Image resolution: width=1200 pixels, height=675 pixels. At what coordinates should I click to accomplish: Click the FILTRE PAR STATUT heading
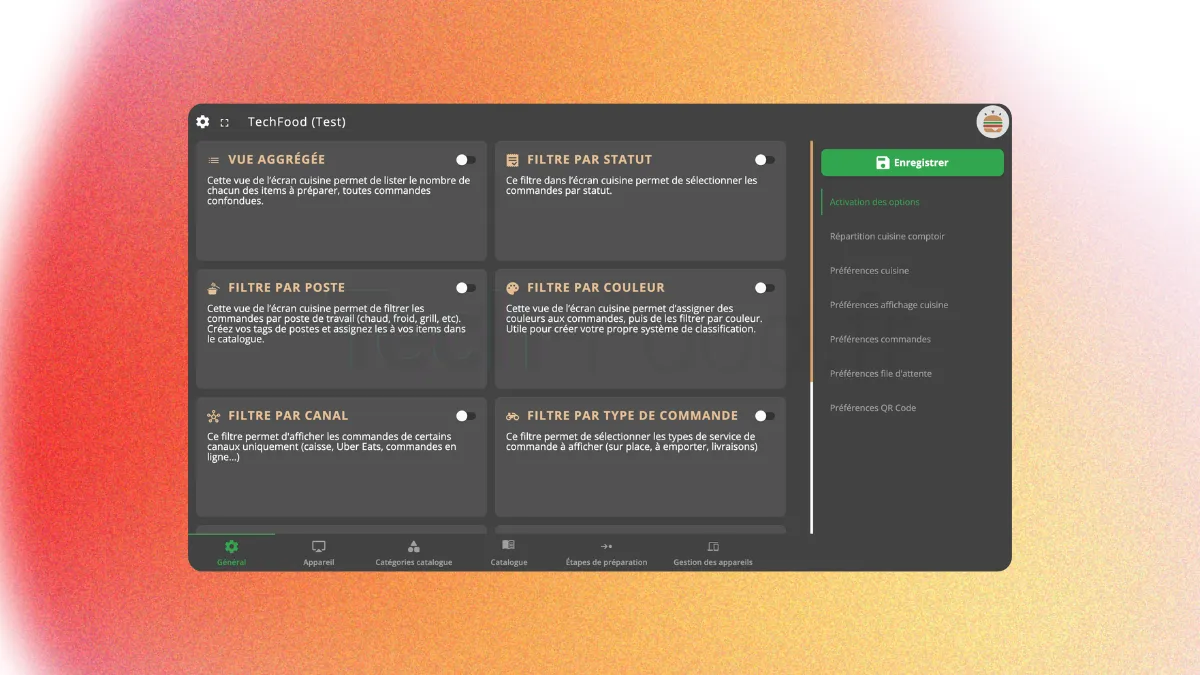coord(589,160)
